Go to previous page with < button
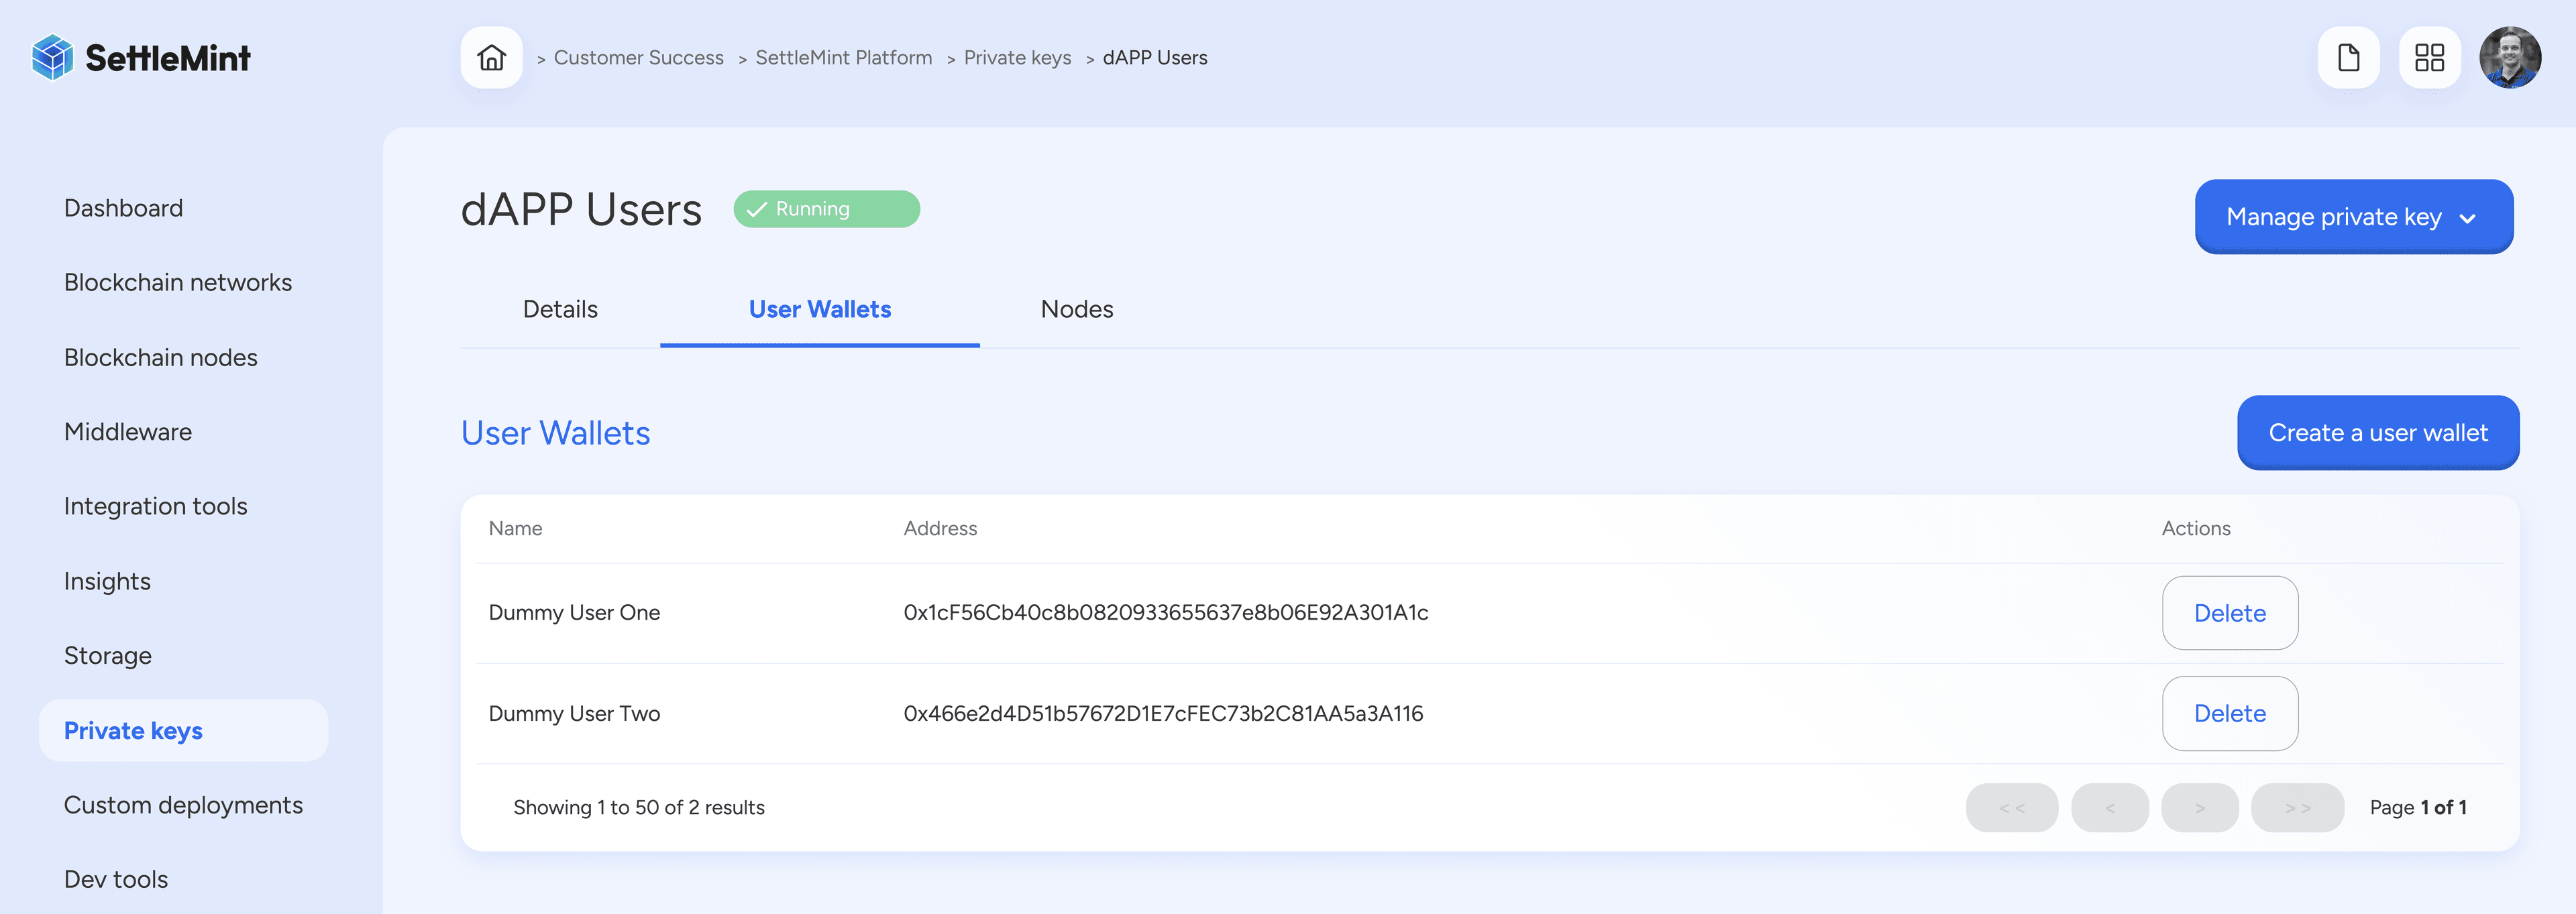 click(x=2109, y=807)
